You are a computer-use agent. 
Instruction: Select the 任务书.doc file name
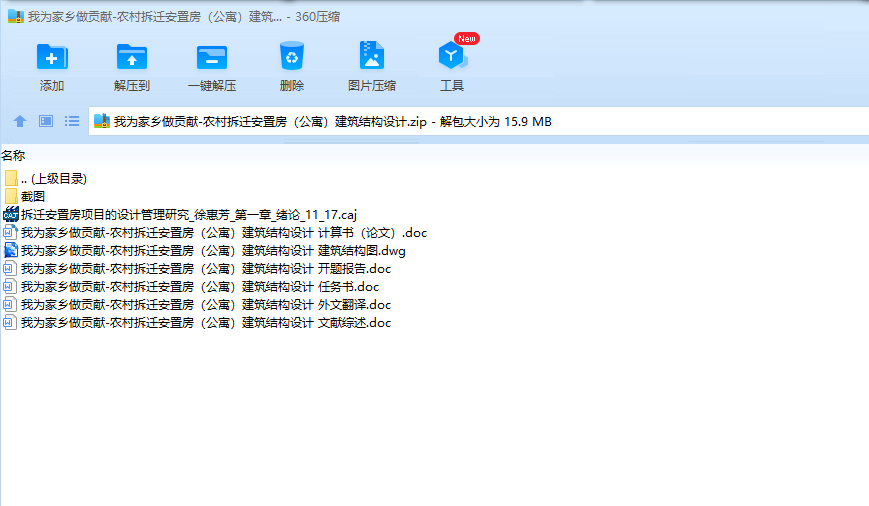click(200, 287)
